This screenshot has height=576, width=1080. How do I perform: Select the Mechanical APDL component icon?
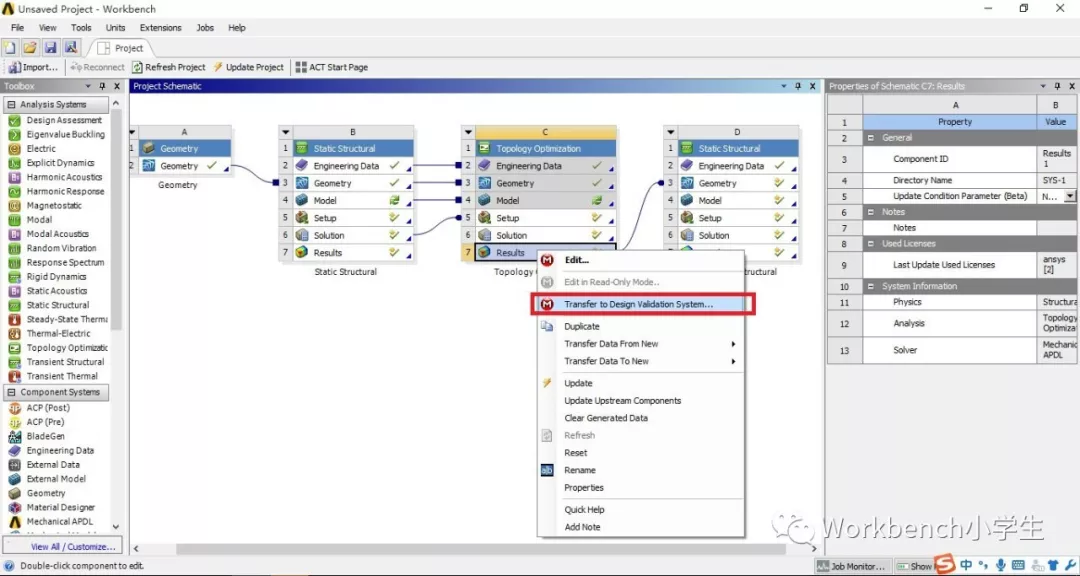[14, 522]
